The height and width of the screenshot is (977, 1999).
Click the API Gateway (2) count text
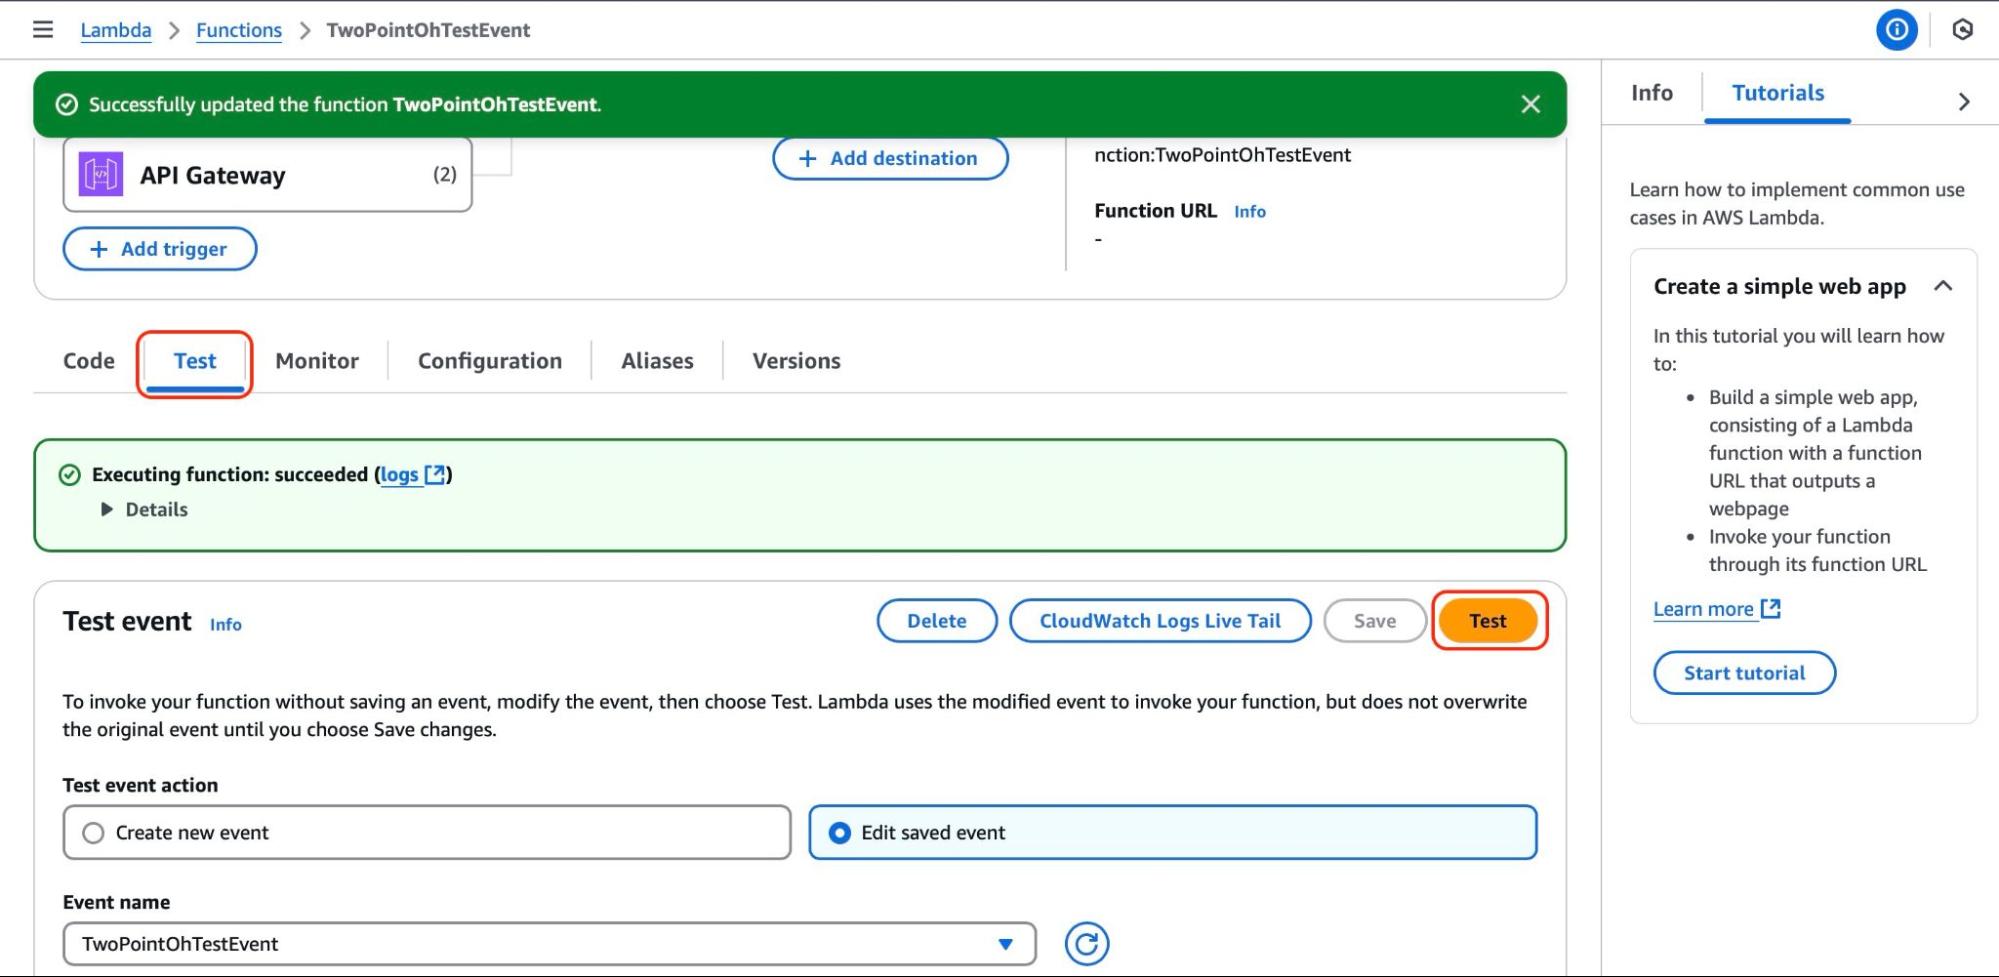[x=445, y=175]
